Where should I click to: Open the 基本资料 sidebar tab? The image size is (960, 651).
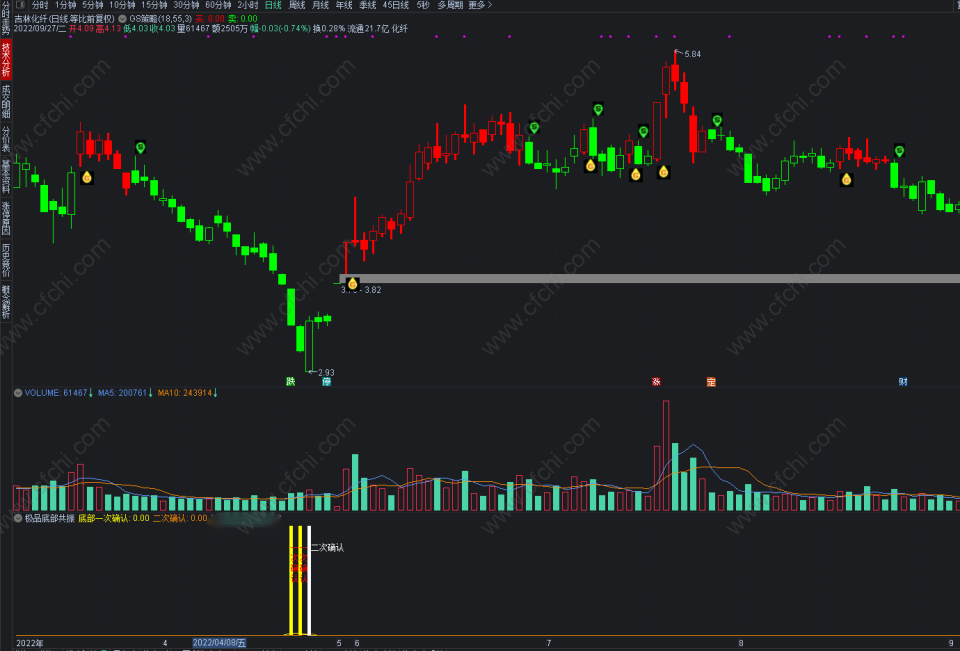point(6,177)
